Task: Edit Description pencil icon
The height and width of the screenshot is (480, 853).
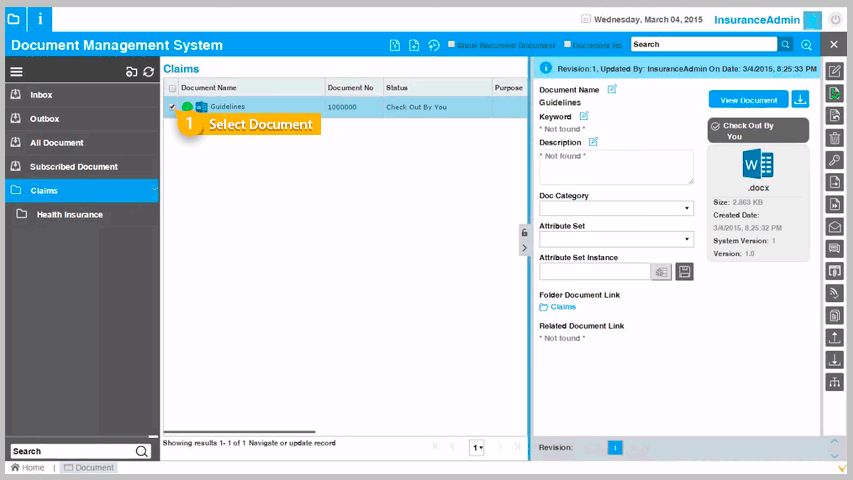Action: pos(594,141)
